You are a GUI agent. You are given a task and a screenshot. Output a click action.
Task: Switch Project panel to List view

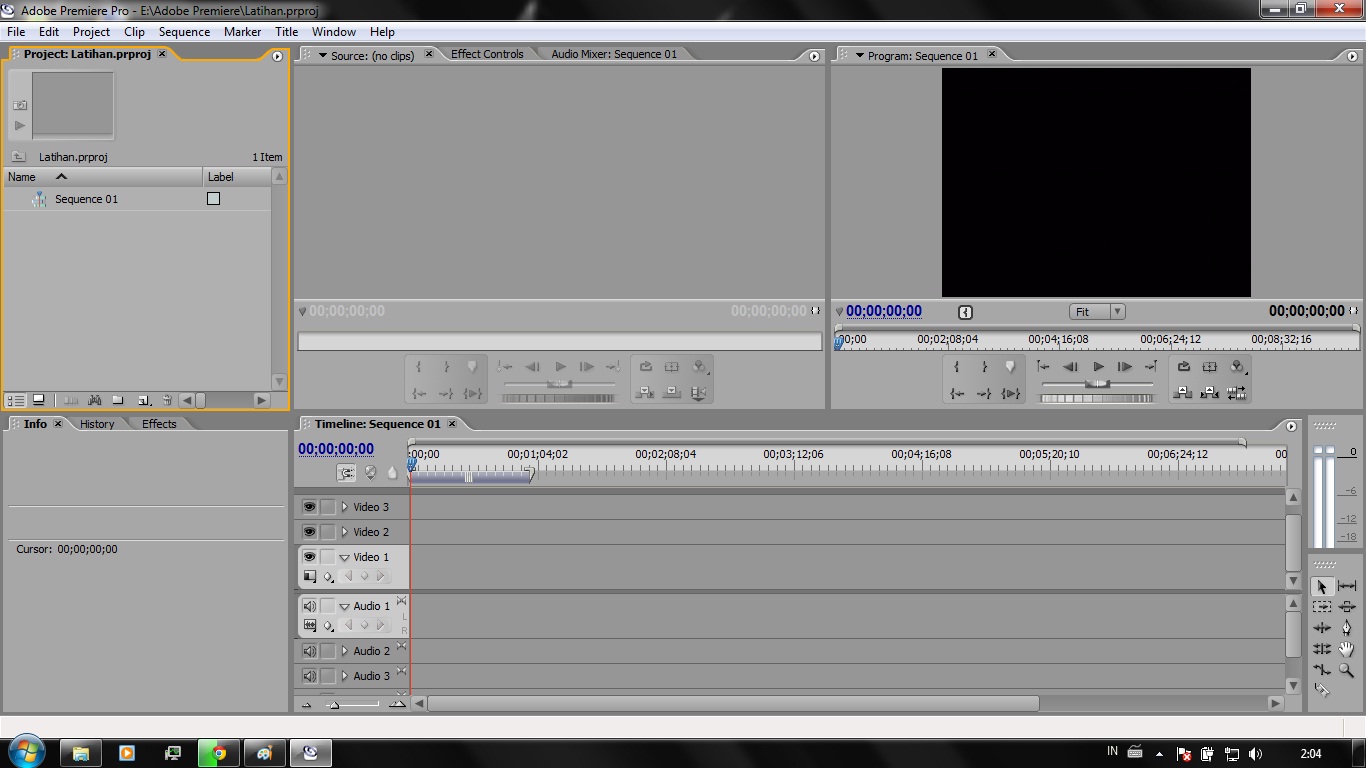pyautogui.click(x=16, y=400)
